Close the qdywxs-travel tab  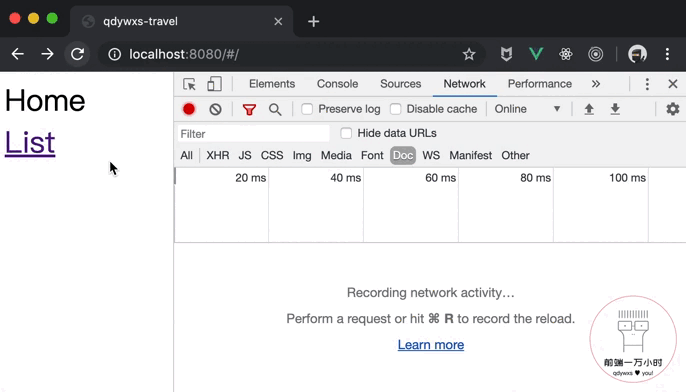[278, 21]
